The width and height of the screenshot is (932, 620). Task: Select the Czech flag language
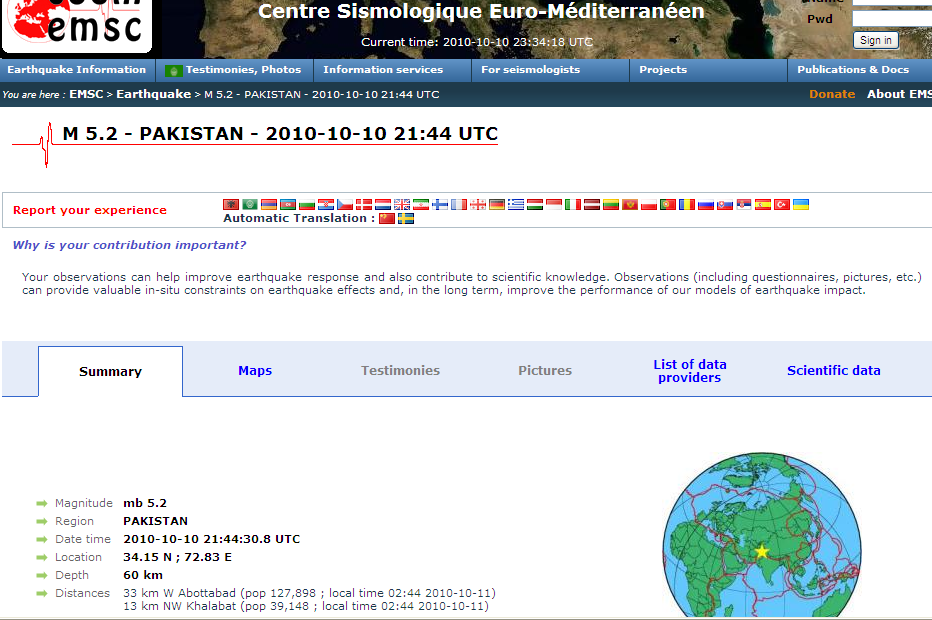[345, 204]
